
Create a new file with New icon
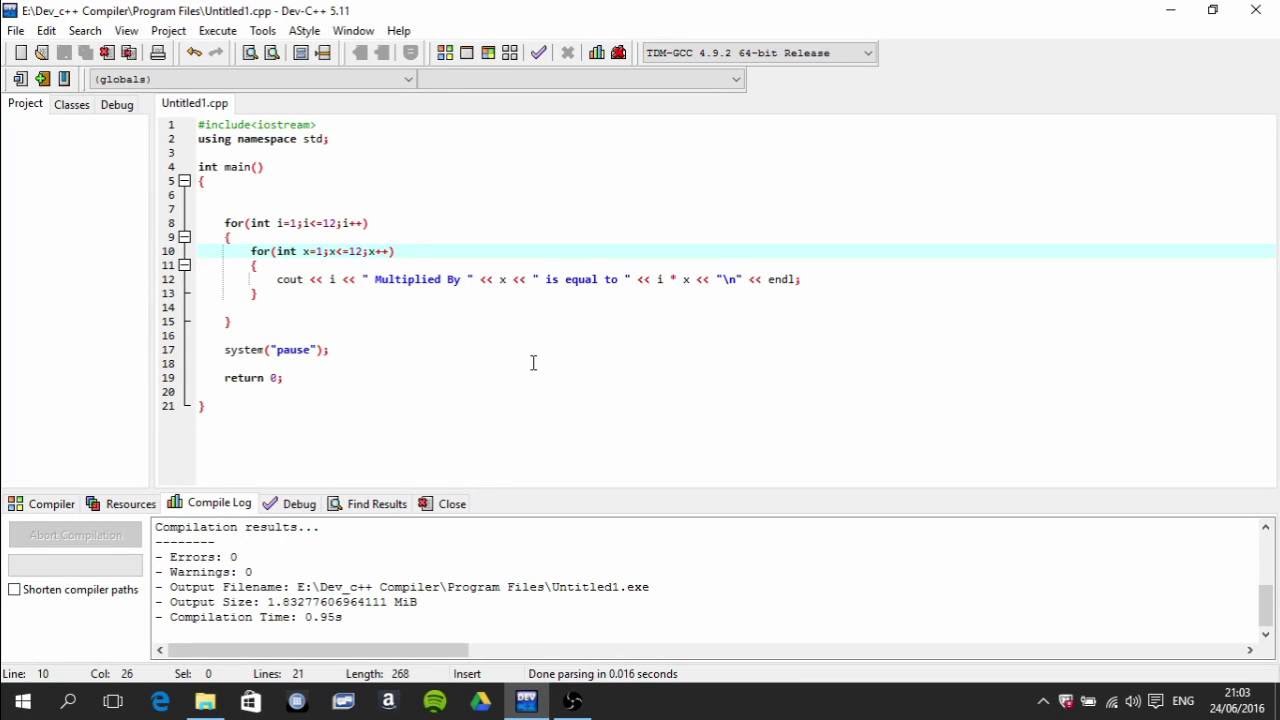(x=20, y=53)
